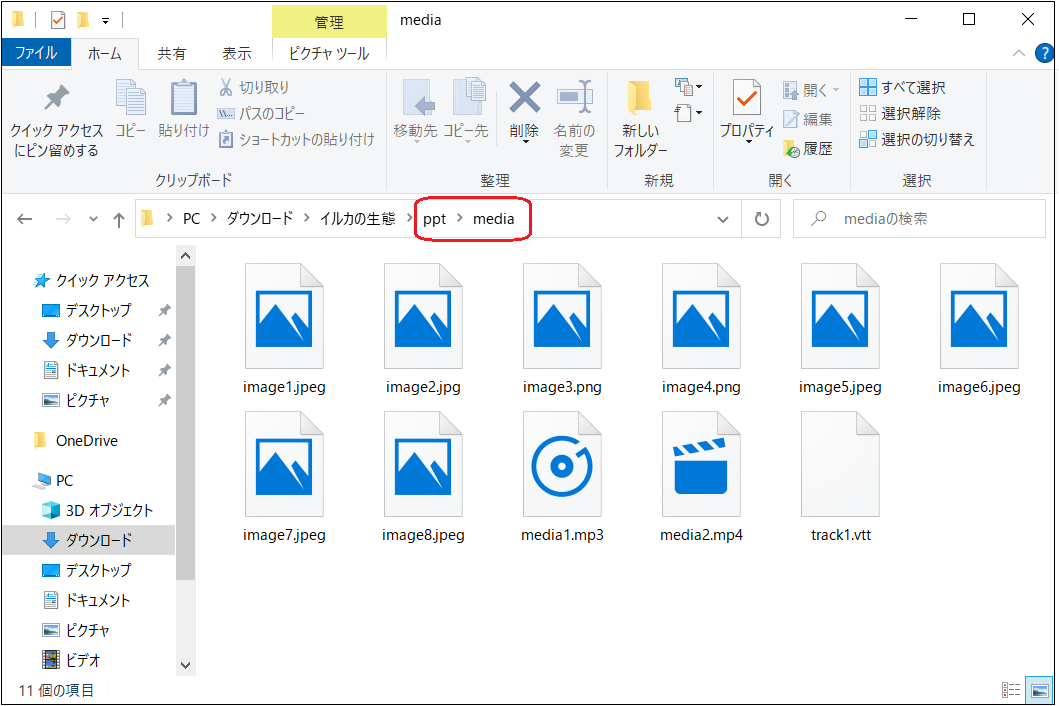
Task: Switch to large icons view button
Action: pos(1040,690)
